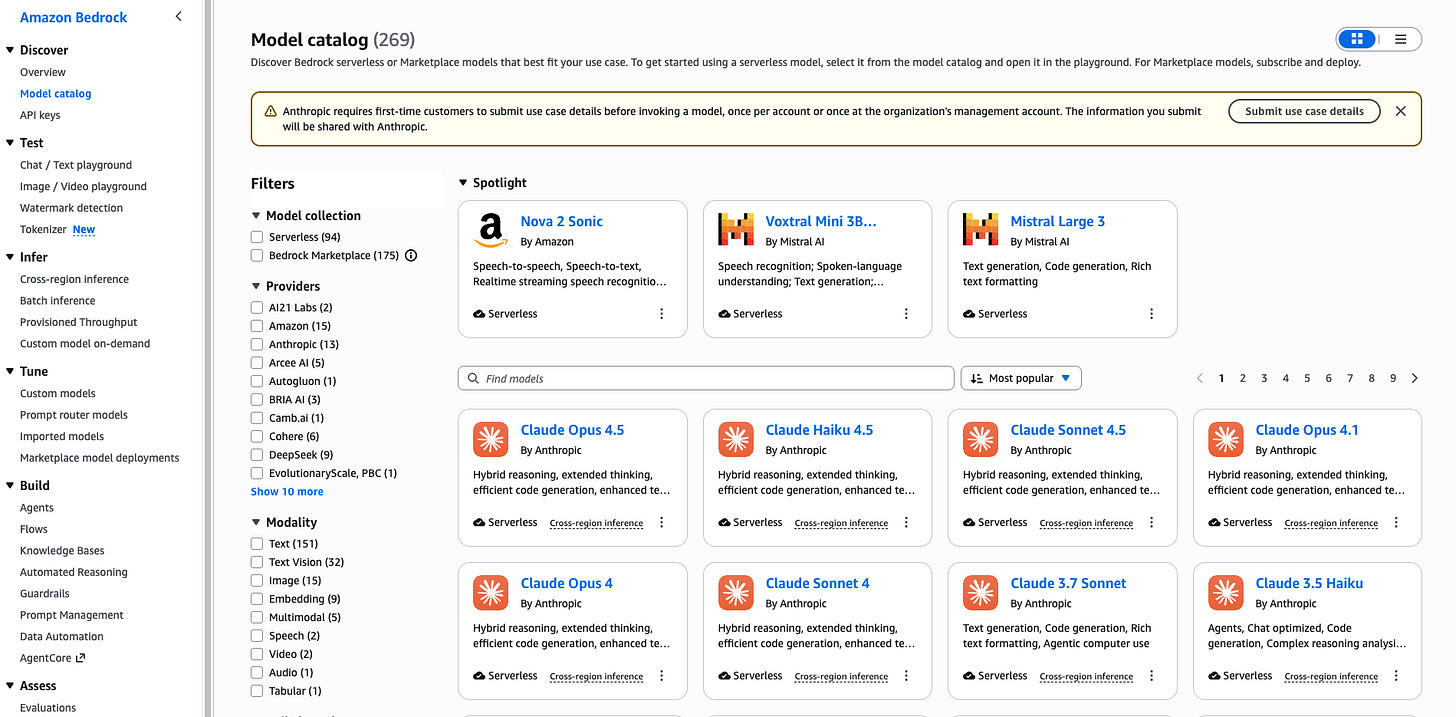Open the Claude 3.7 Sonnet model link
Screen dimensions: 1456x717
(1068, 583)
